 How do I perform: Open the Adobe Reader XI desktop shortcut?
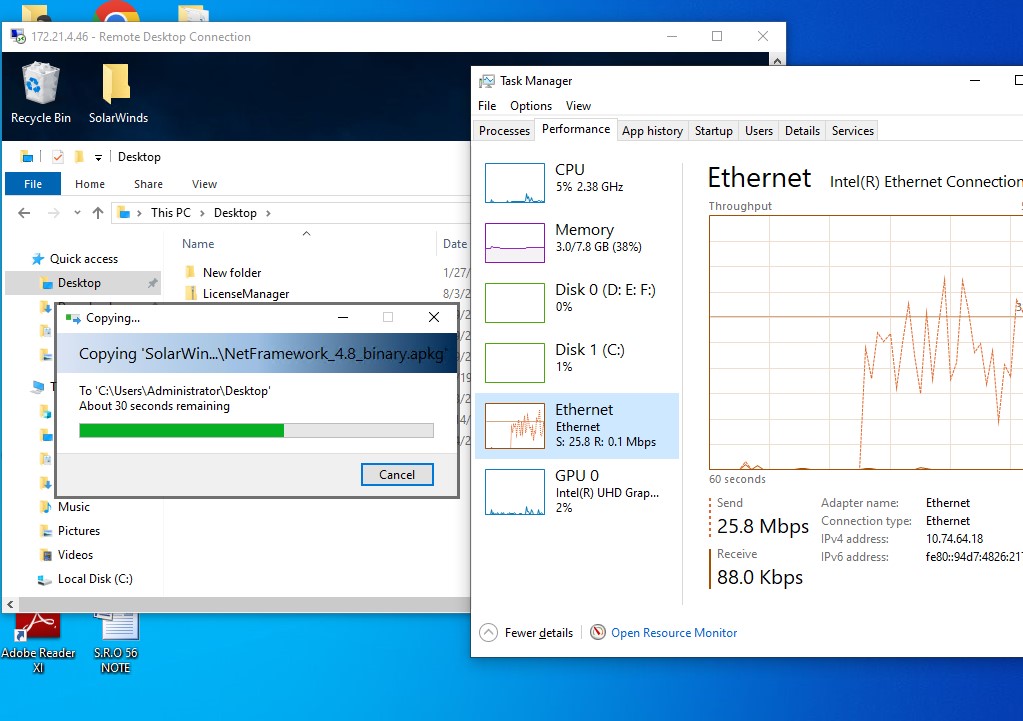coord(38,643)
